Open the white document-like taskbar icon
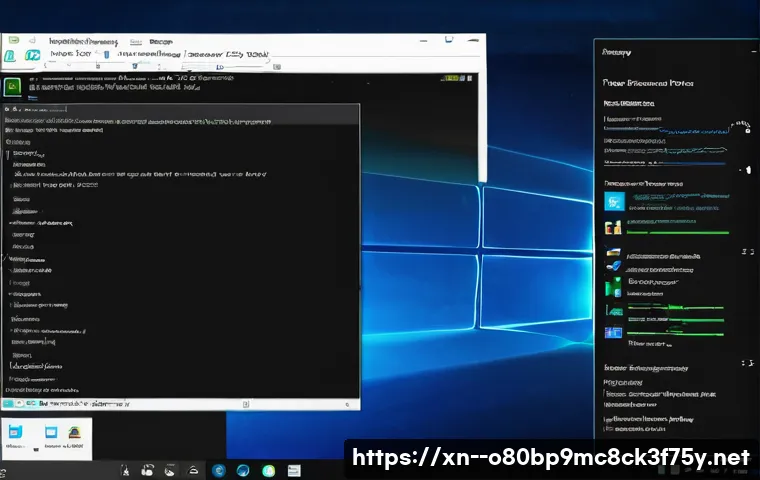This screenshot has height=480, width=760. (x=294, y=470)
